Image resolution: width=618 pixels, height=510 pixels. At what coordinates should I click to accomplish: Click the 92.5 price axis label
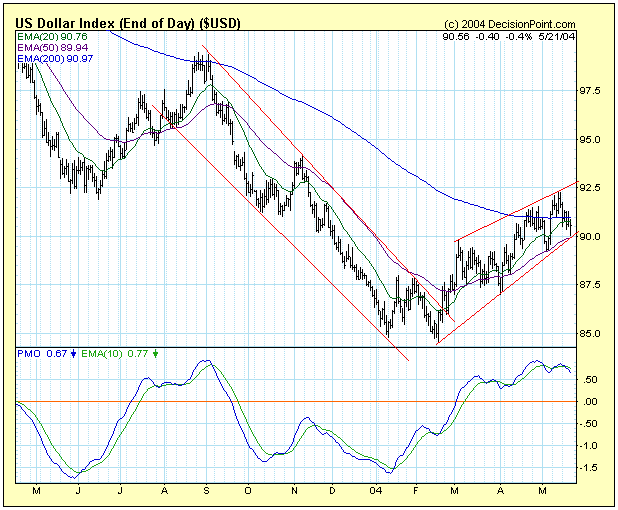tap(591, 188)
